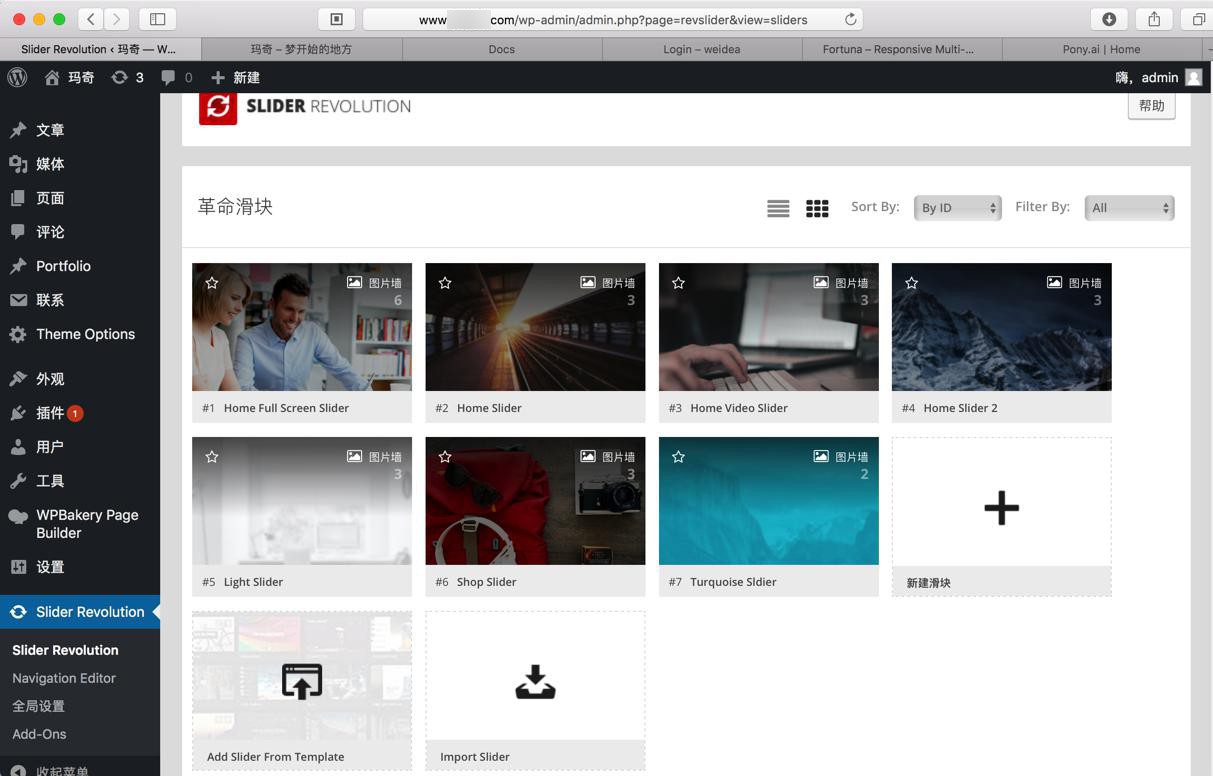Select Slider Revolution main sidebar menu

point(80,612)
